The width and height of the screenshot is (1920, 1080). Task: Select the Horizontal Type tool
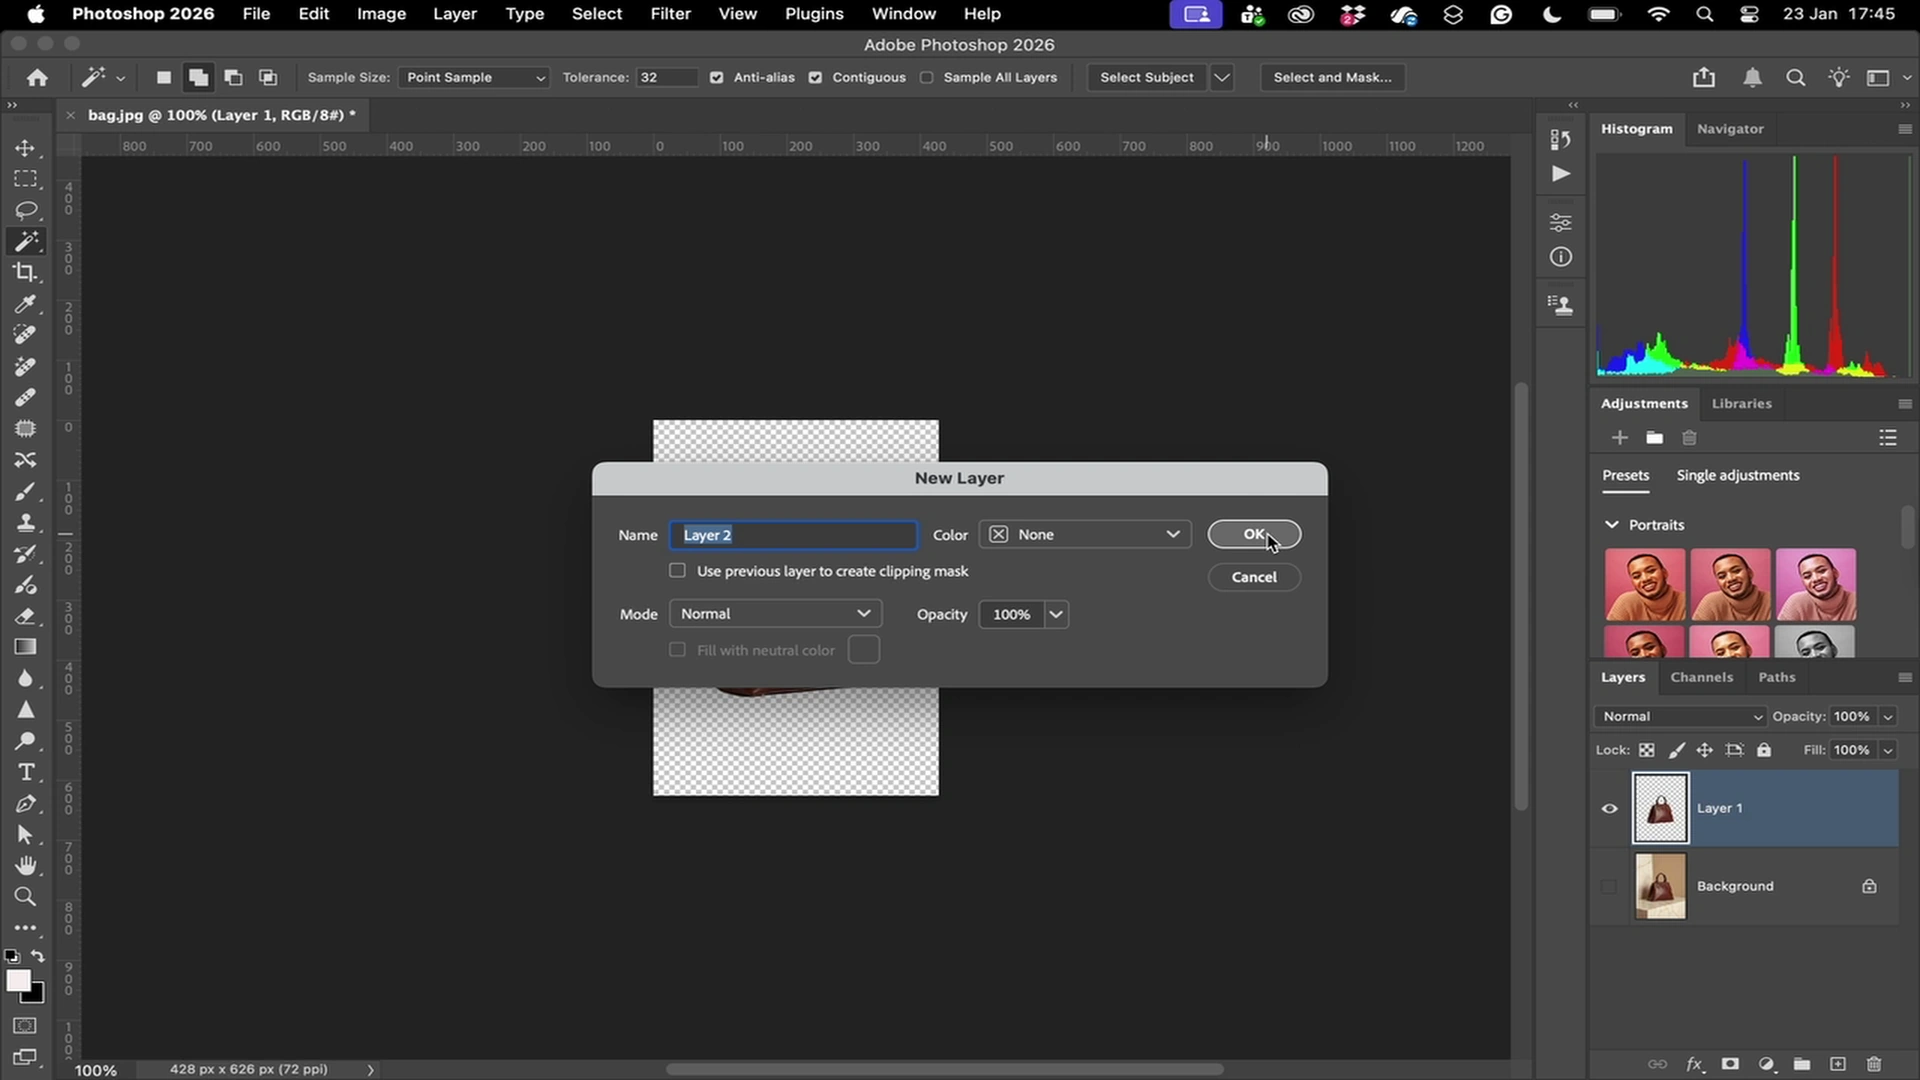25,772
